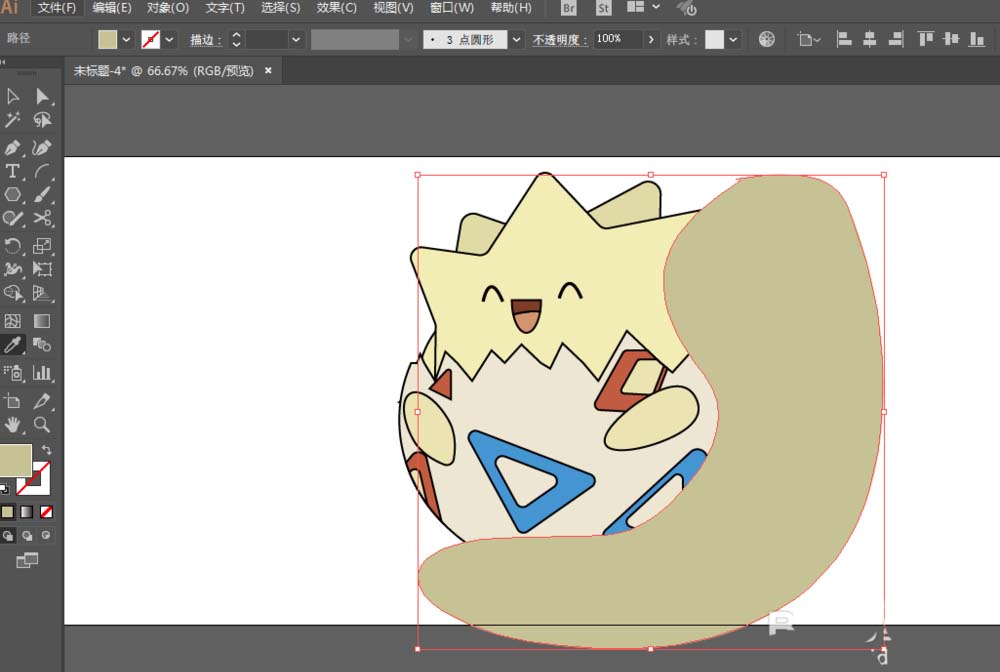The image size is (1000, 672).
Task: Select the Shape Builder tool
Action: click(x=13, y=293)
